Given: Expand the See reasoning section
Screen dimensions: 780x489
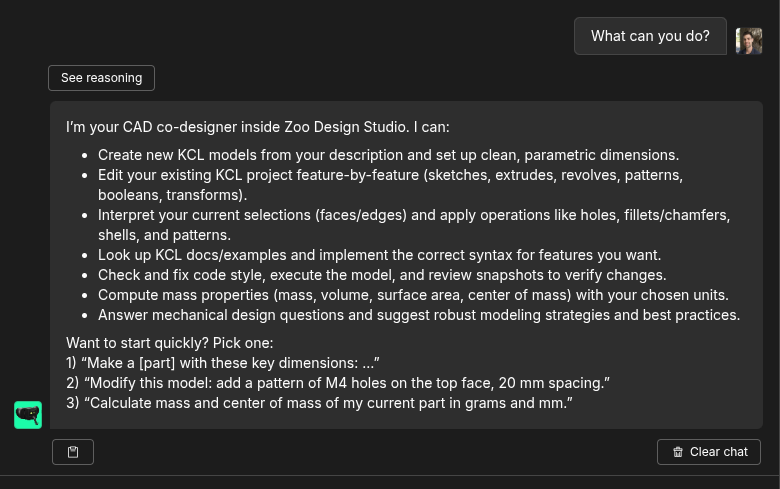Looking at the screenshot, I should (101, 78).
